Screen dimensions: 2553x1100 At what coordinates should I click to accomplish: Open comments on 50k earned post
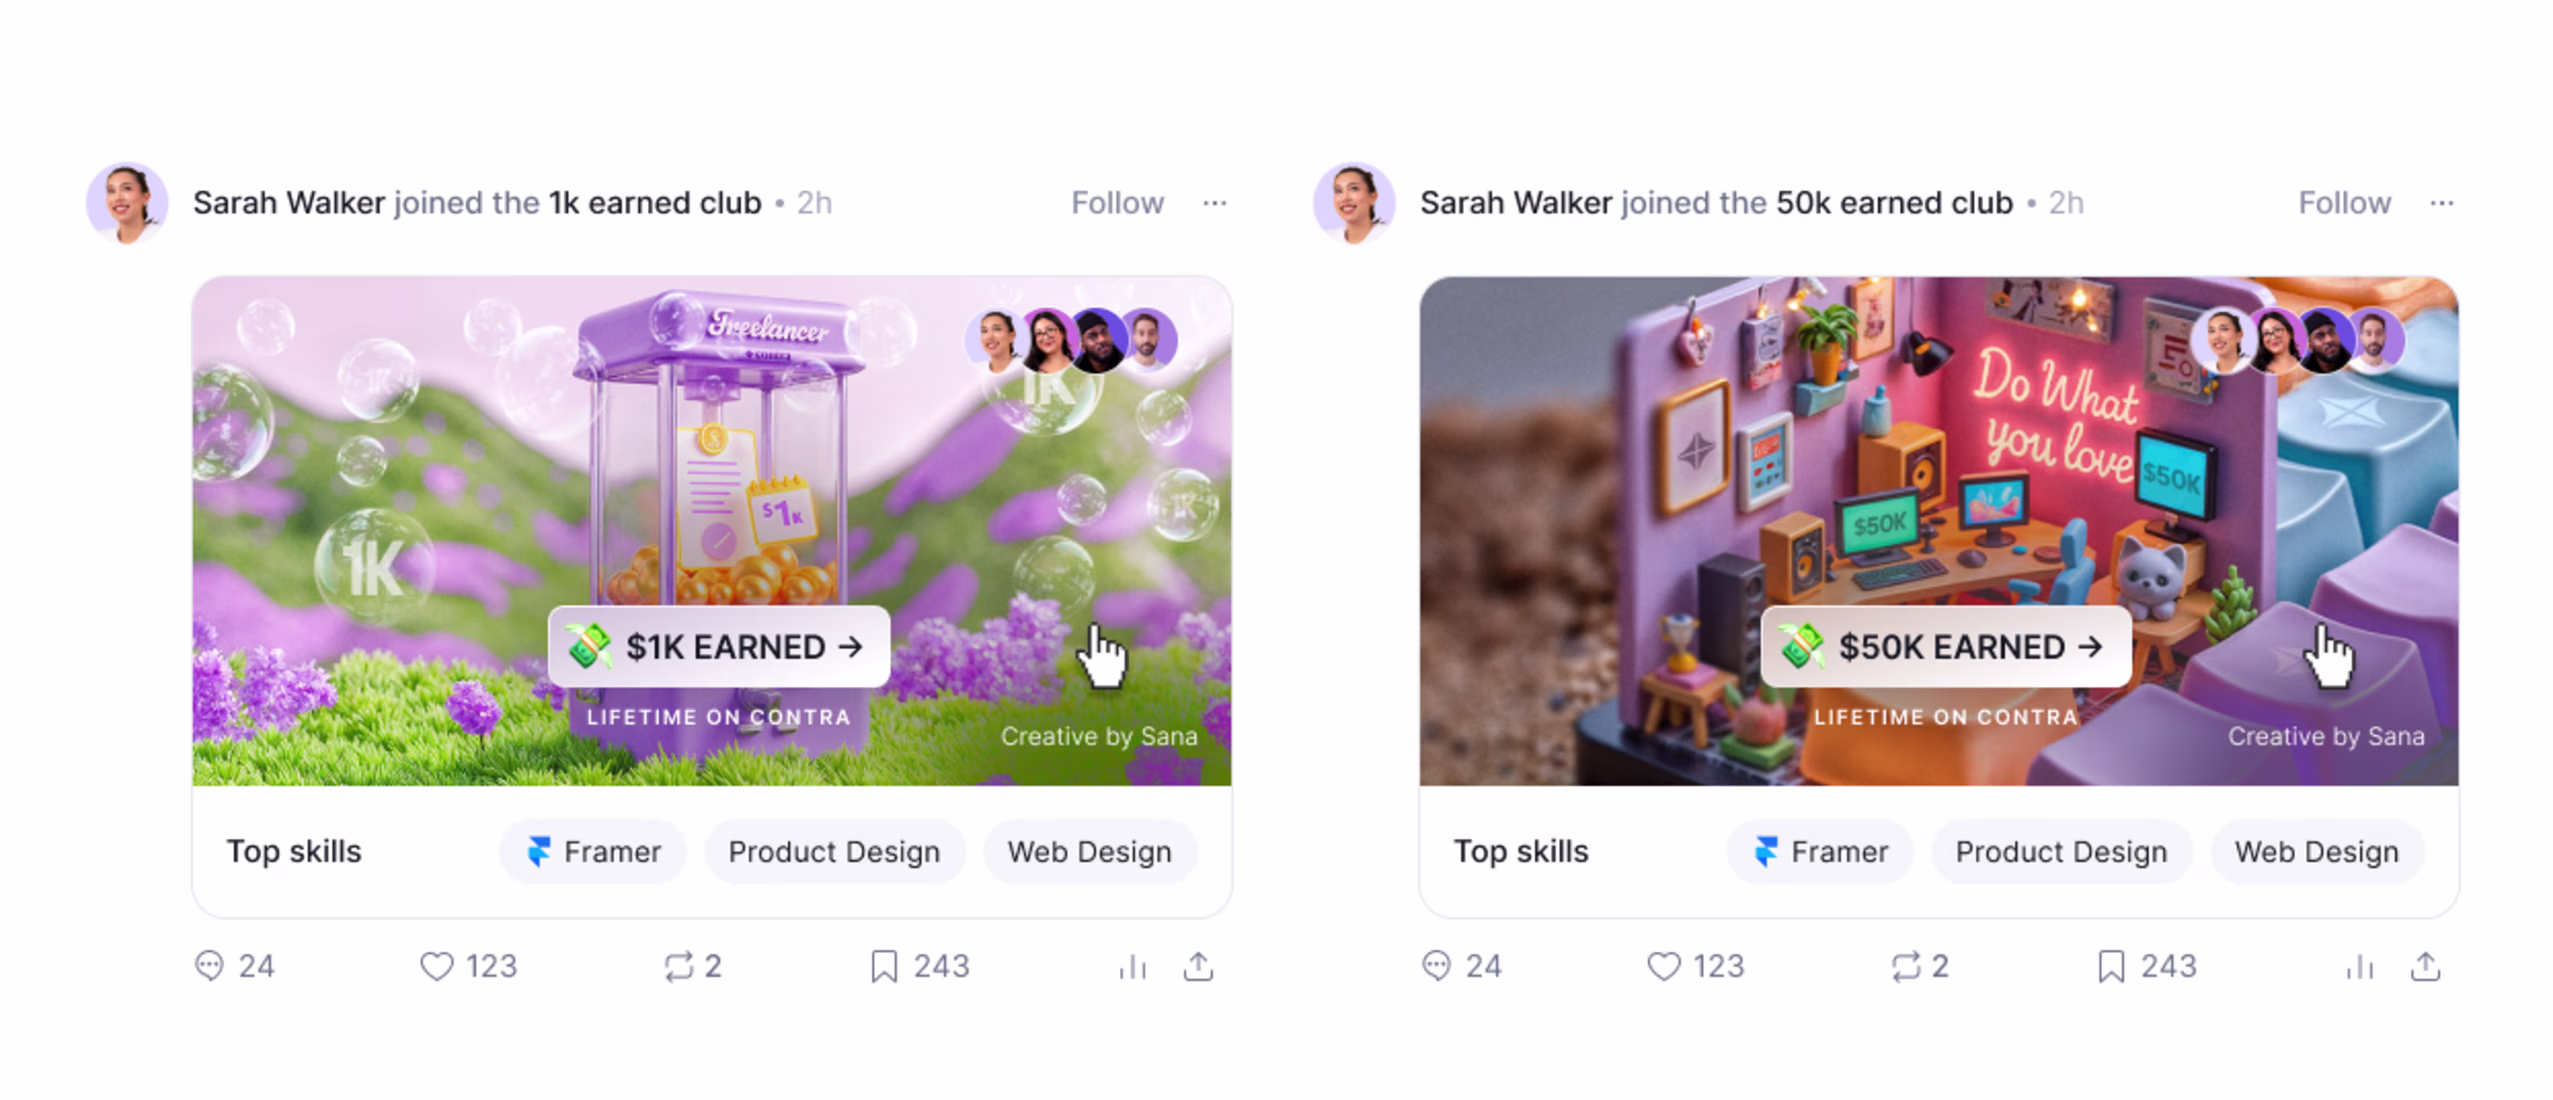coord(1436,966)
